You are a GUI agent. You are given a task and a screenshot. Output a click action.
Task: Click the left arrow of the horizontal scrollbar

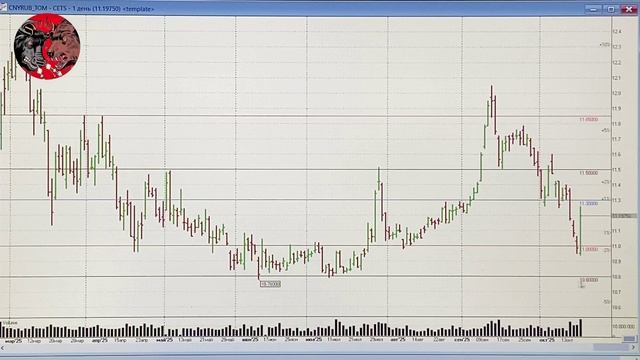pos(2,348)
